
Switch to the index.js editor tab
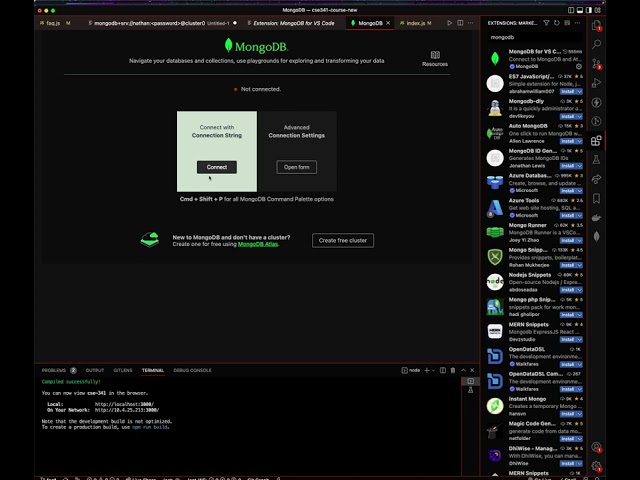416,23
